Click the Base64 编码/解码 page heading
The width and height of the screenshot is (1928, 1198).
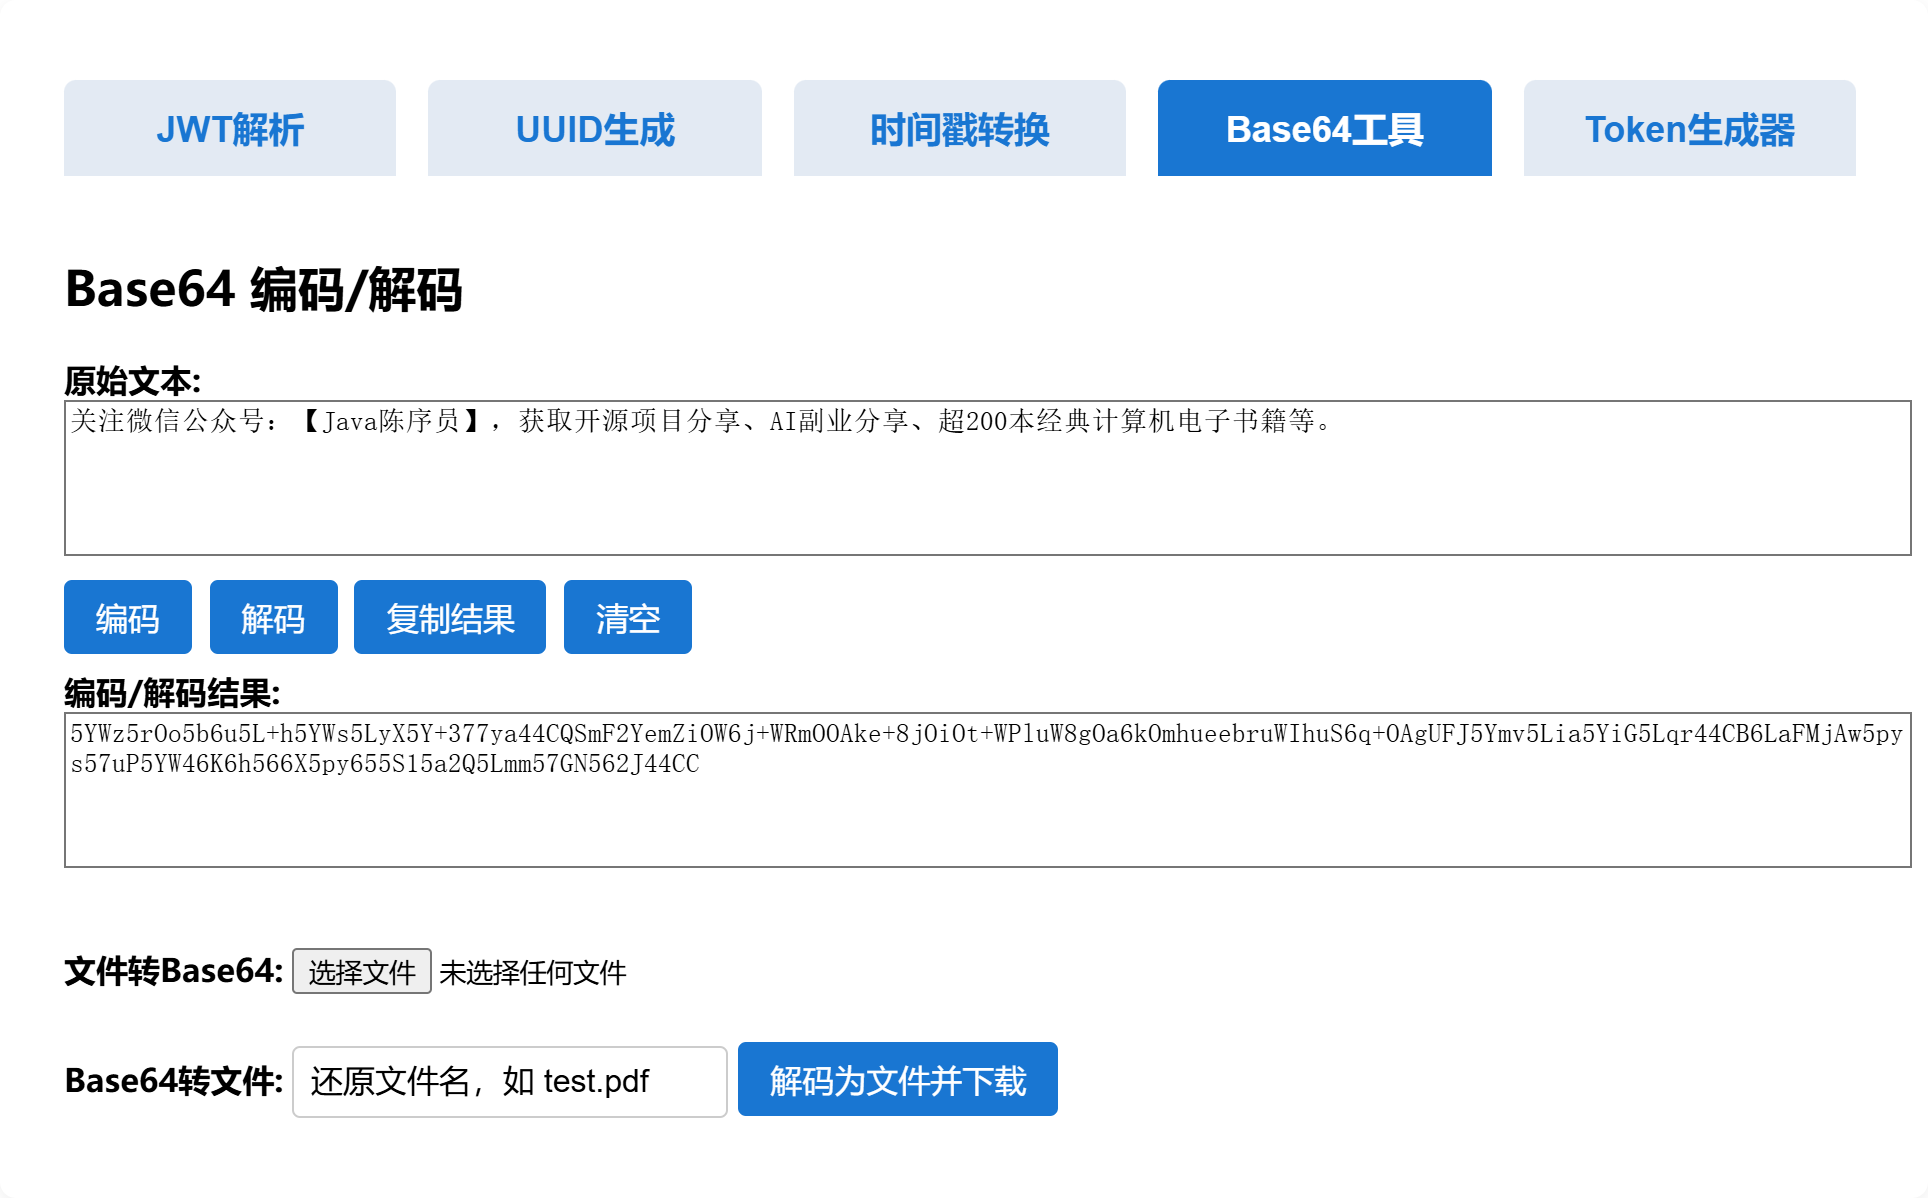[x=264, y=289]
